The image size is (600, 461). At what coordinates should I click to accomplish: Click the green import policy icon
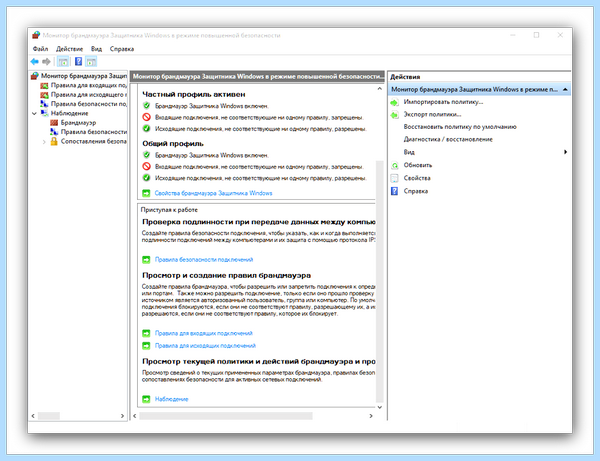395,102
